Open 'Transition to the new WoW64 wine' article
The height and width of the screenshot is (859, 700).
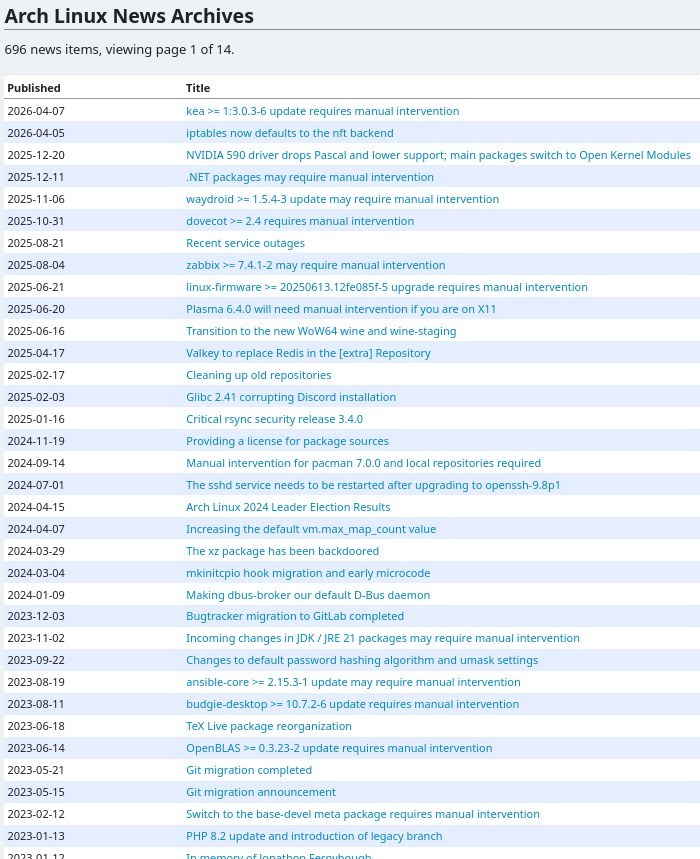pyautogui.click(x=321, y=331)
